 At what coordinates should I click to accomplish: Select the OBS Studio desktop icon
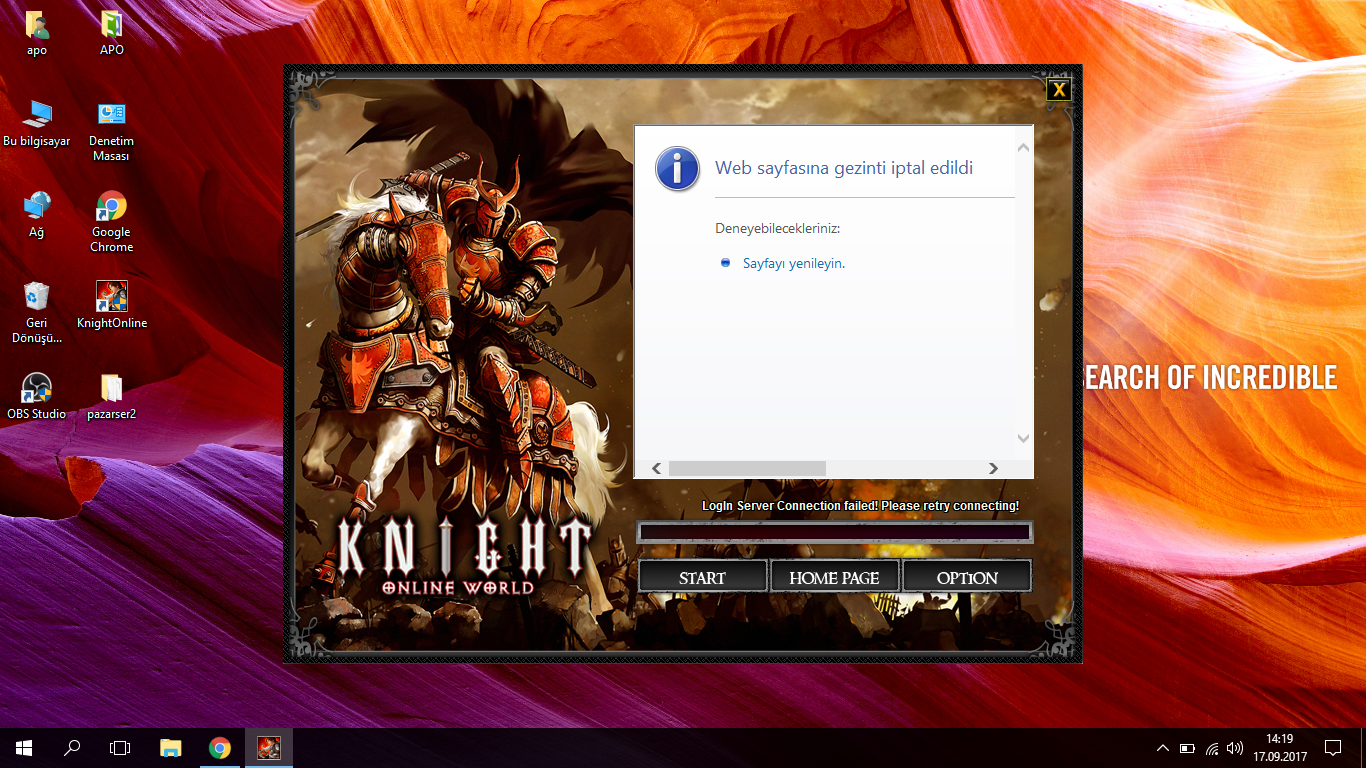(x=36, y=395)
